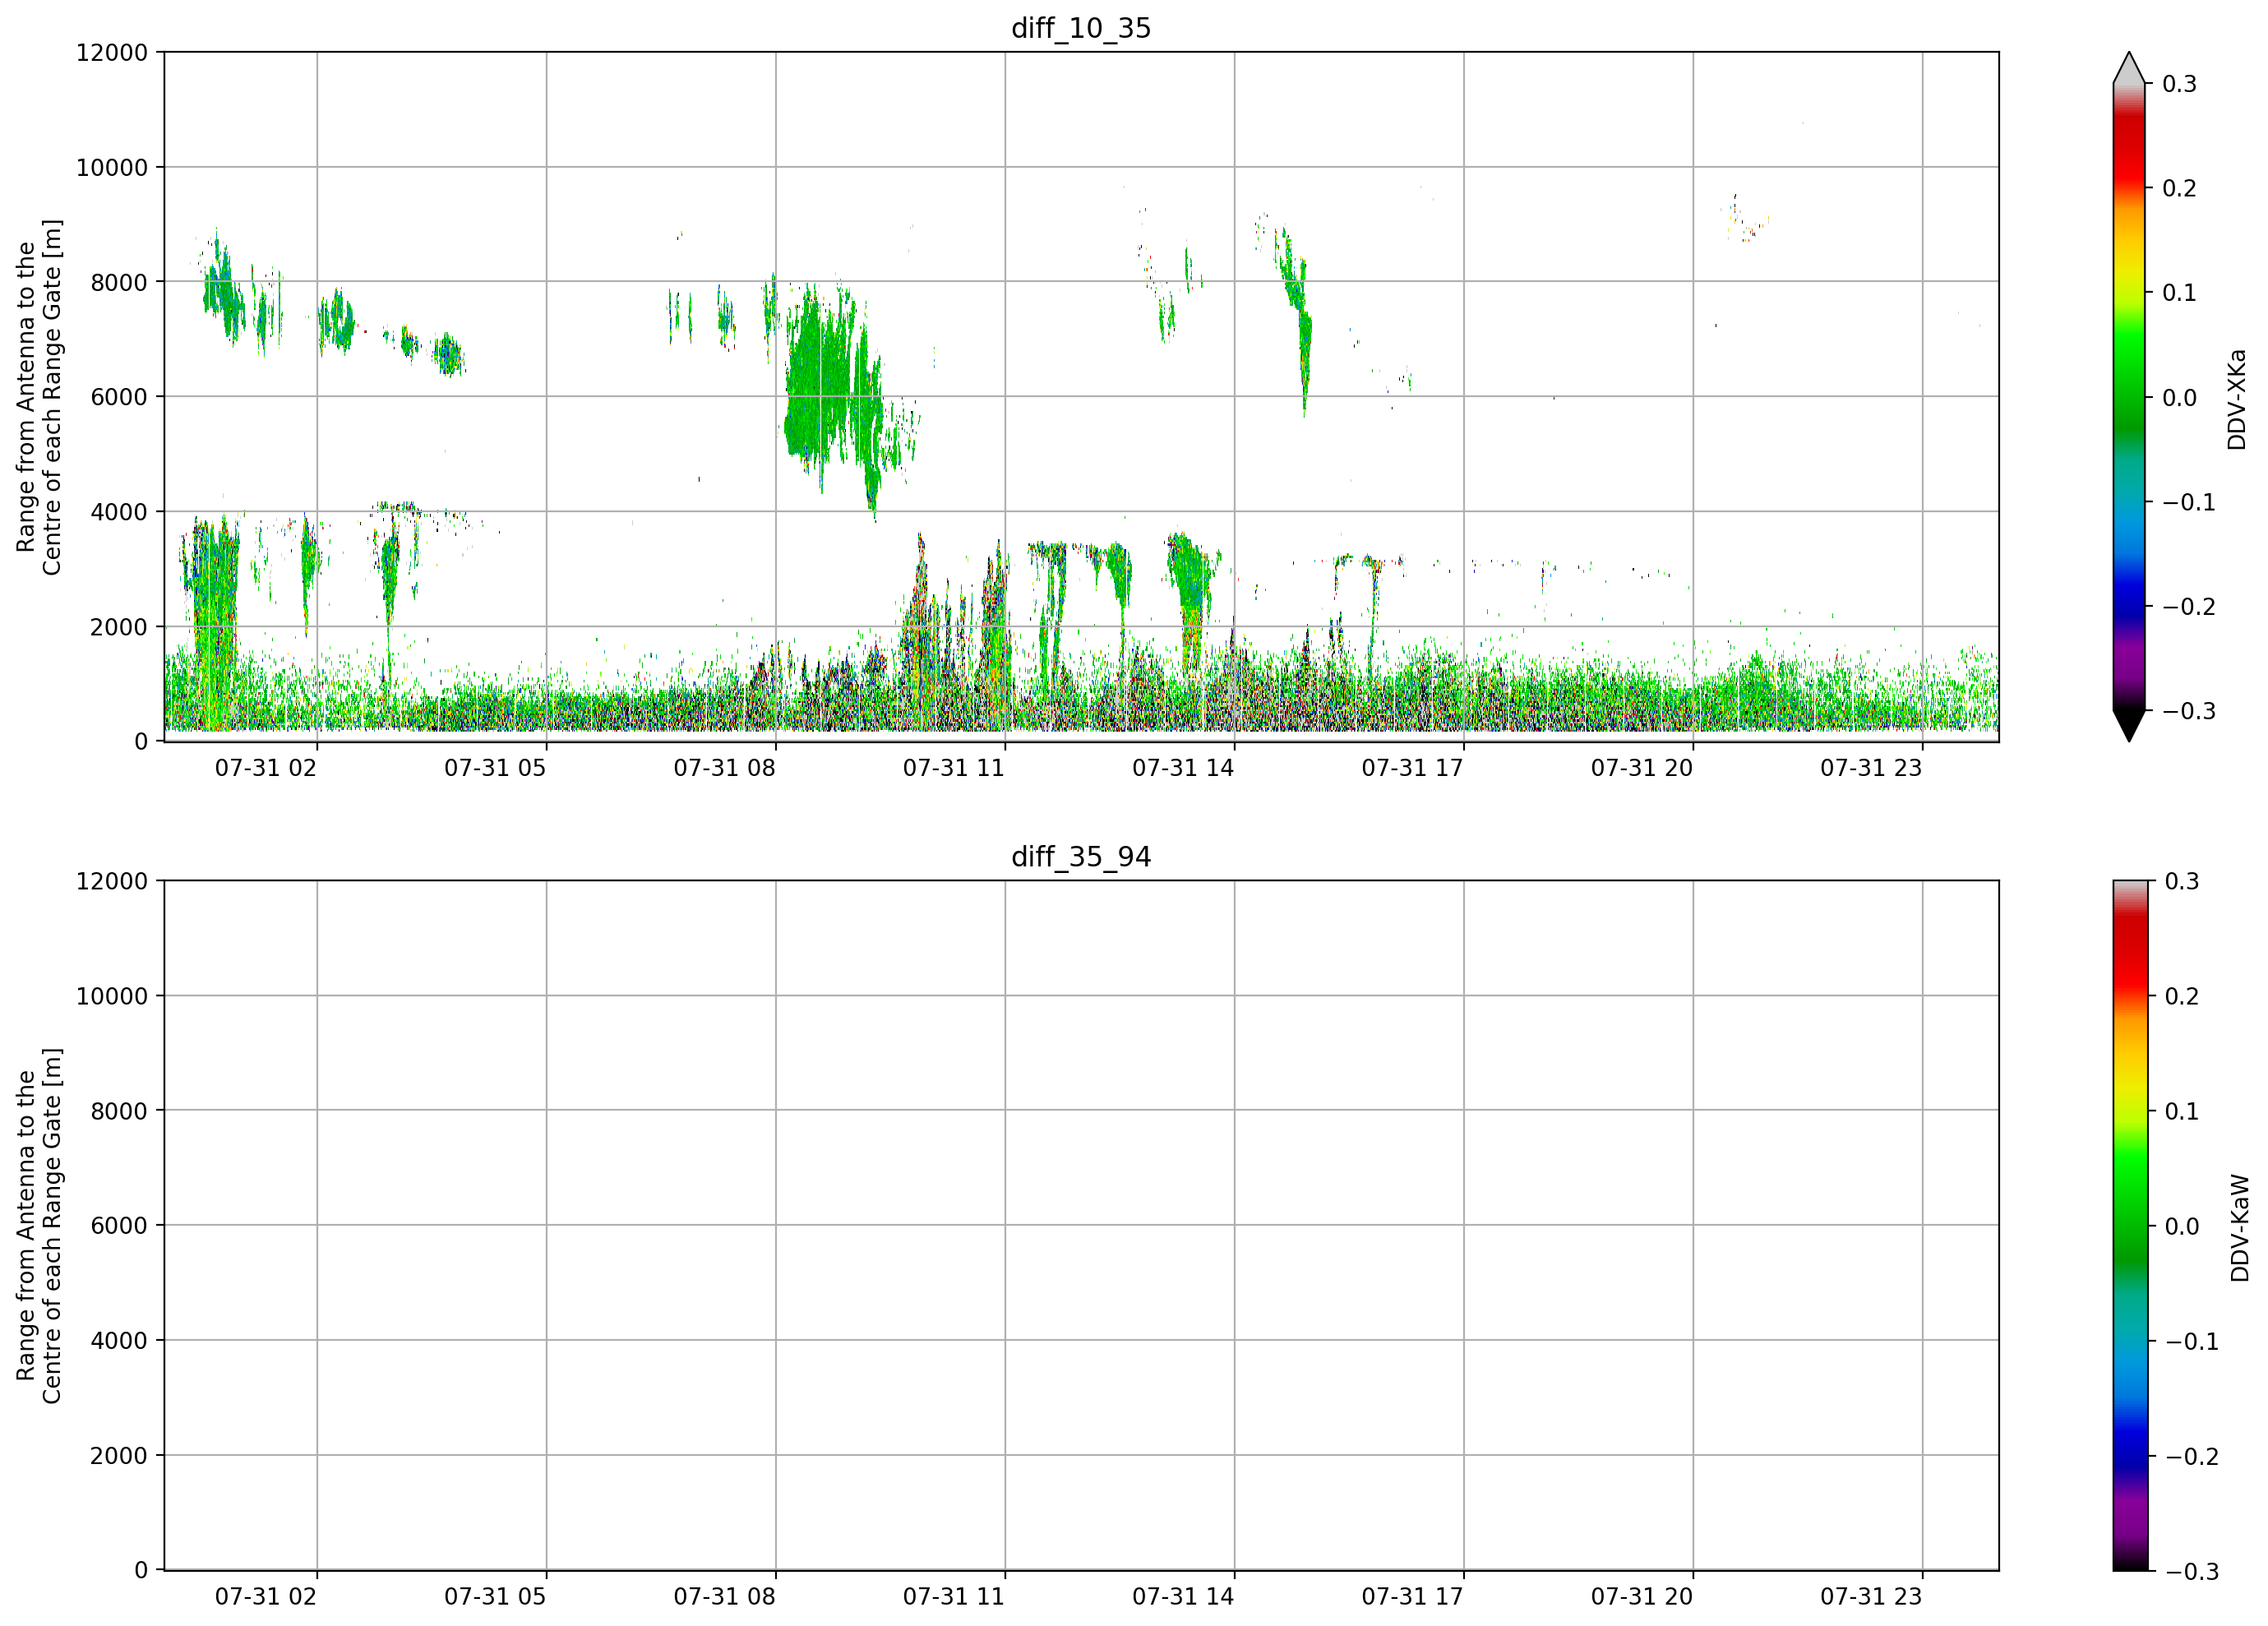Click the −0.2 tick on DDV-XKa colorbar
Viewport: 2268px width, 1626px height.
coord(2189,607)
